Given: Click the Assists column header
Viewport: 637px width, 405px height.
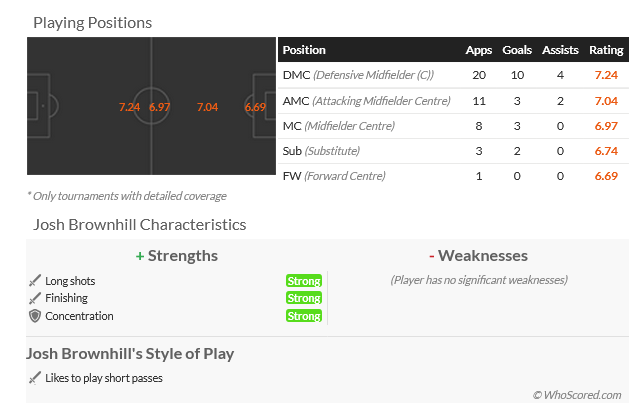Looking at the screenshot, I should pyautogui.click(x=560, y=50).
